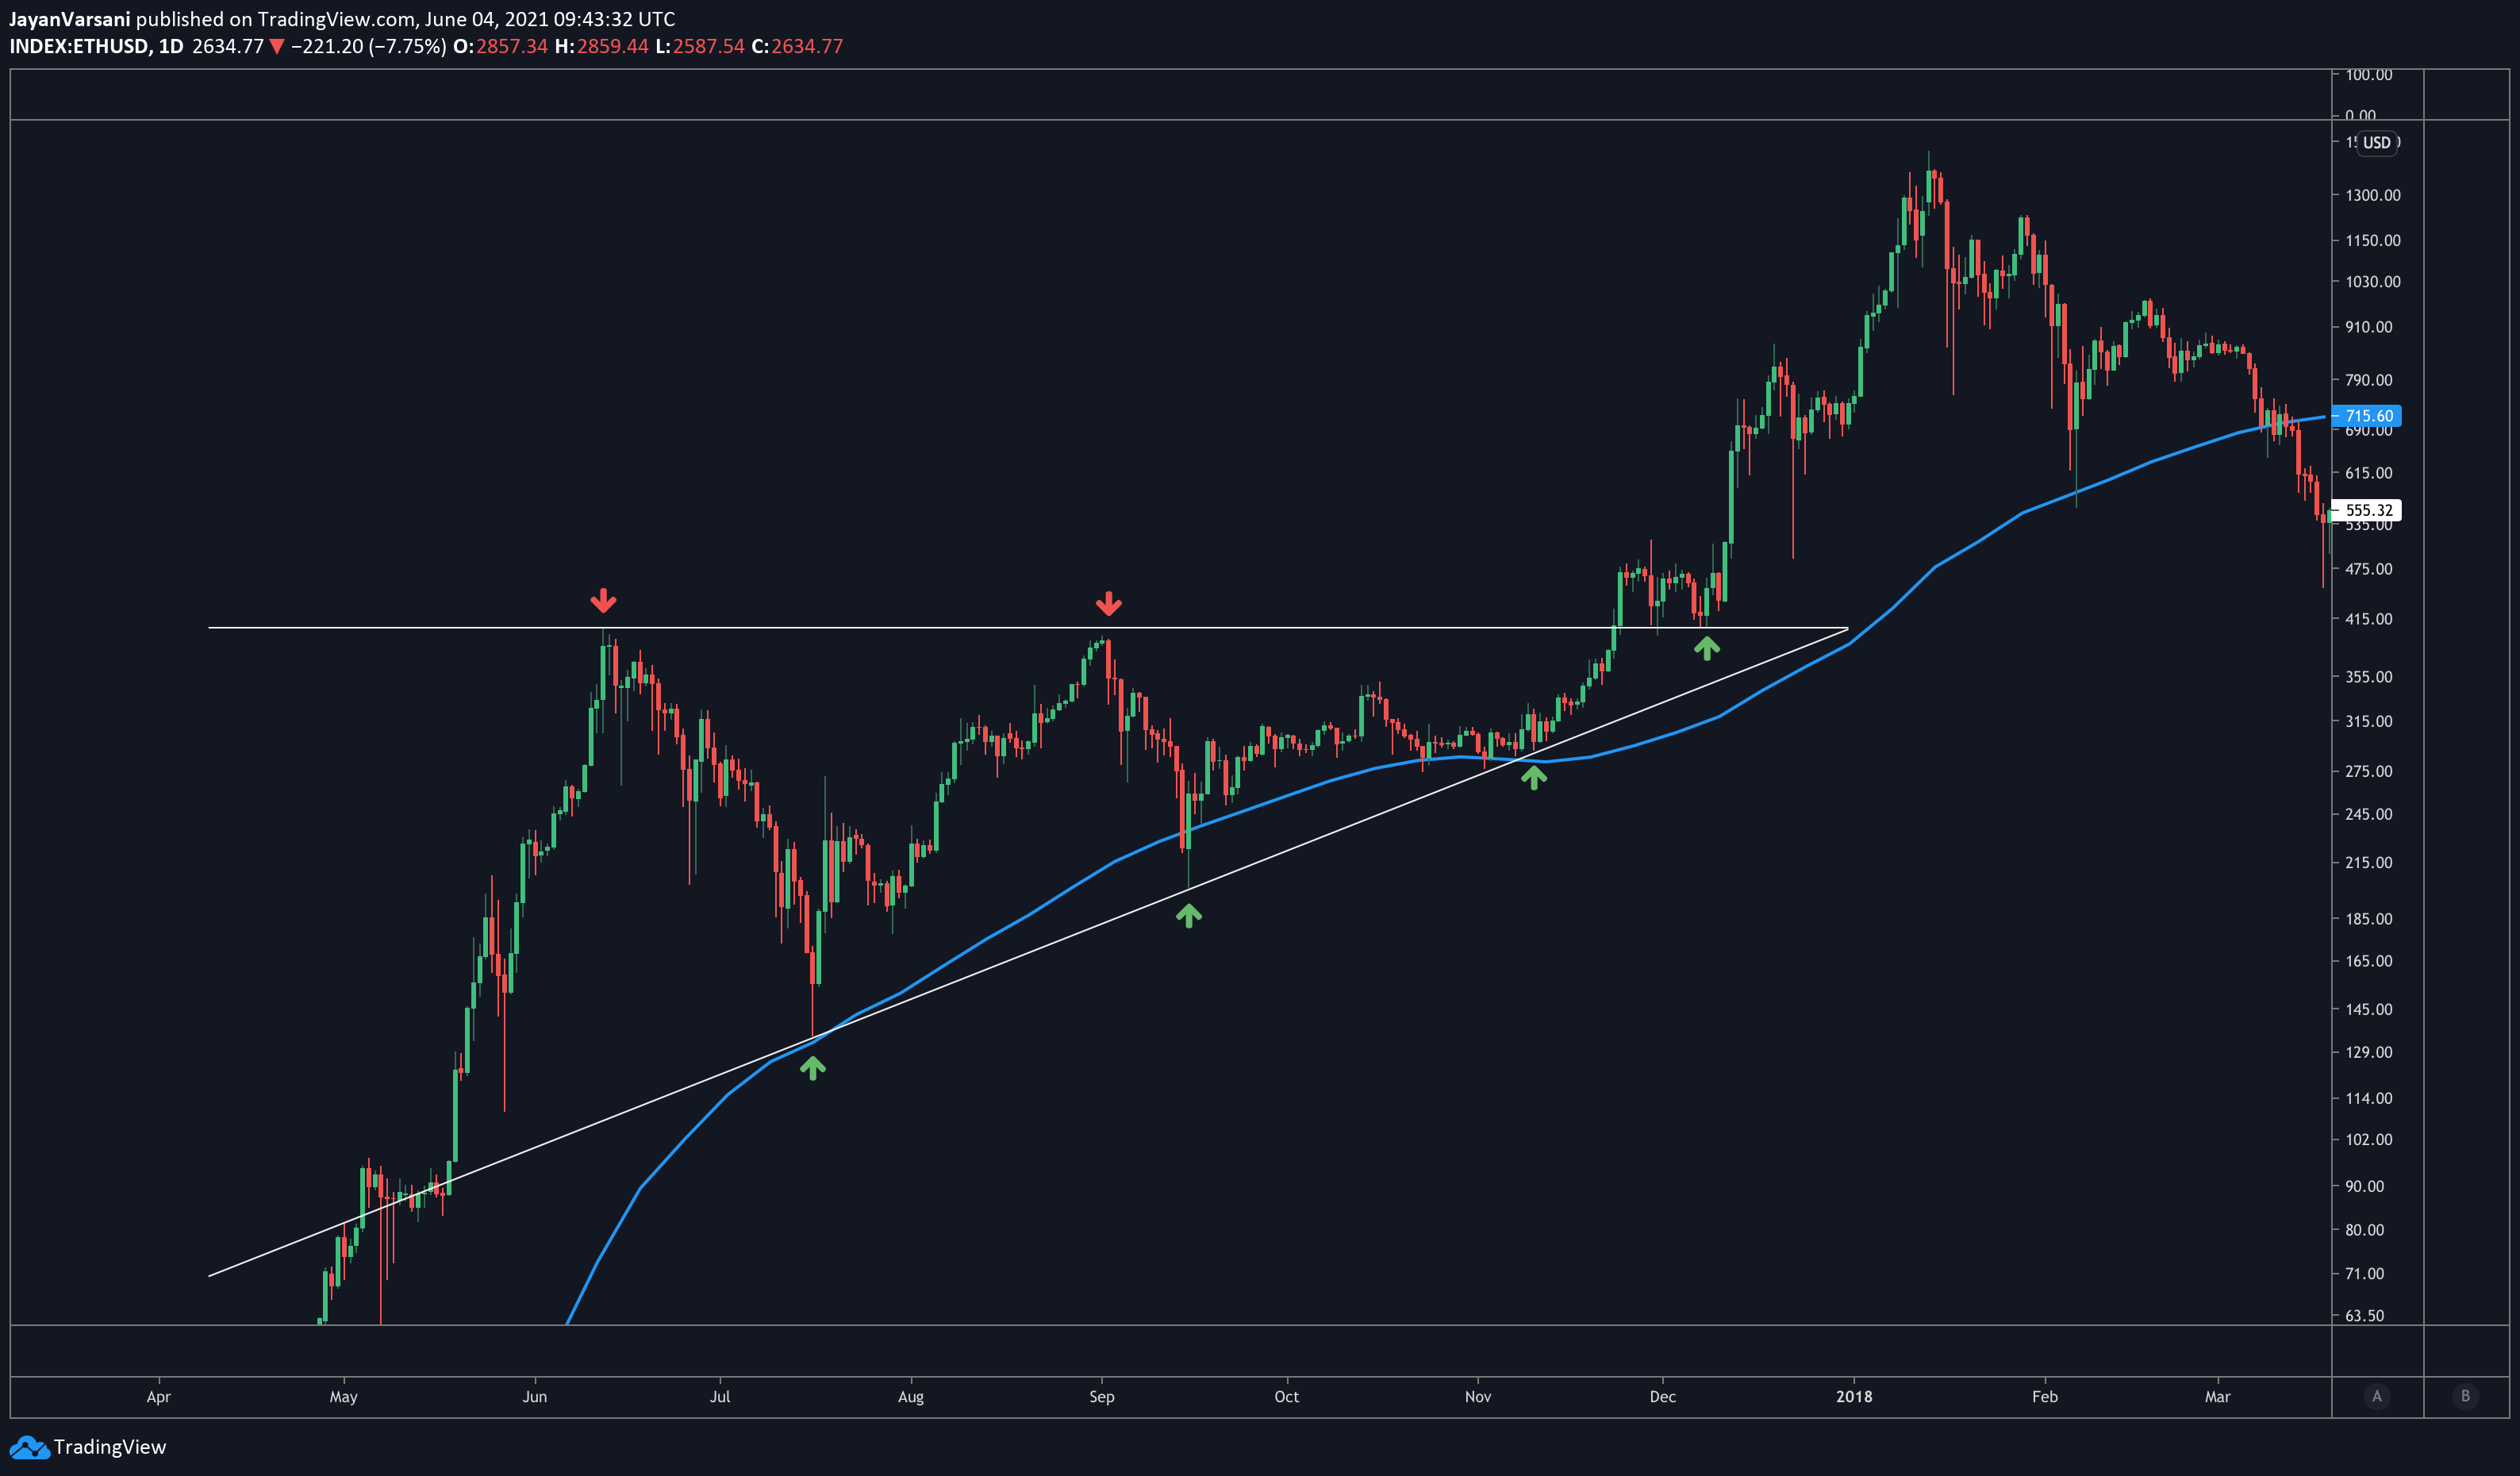Click the 80.00 price axis label
This screenshot has width=2520, height=1476.
point(2365,1230)
